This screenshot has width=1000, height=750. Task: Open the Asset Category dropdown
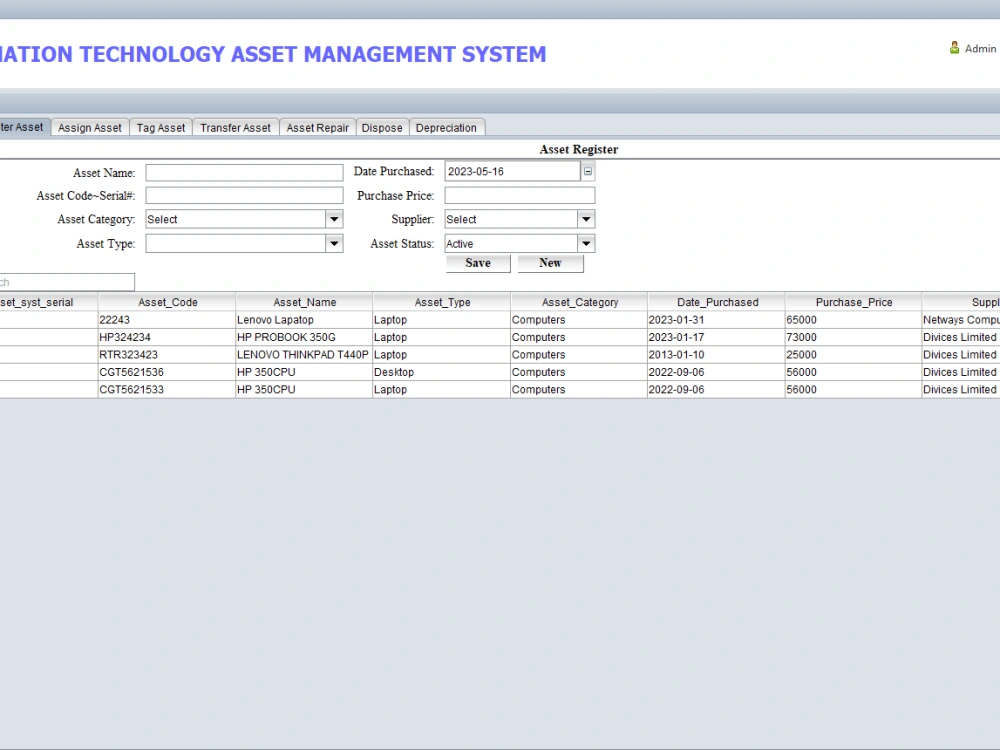(335, 219)
